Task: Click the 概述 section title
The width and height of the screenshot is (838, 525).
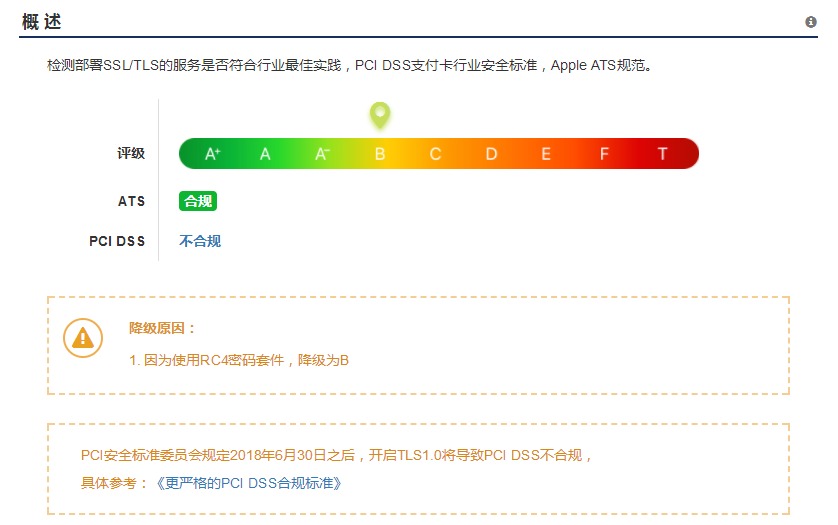Action: coord(42,22)
